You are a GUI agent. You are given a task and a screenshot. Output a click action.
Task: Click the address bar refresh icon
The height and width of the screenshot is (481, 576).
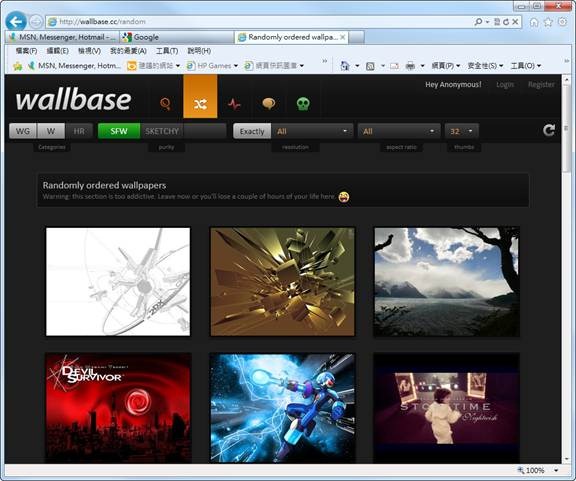pos(506,22)
